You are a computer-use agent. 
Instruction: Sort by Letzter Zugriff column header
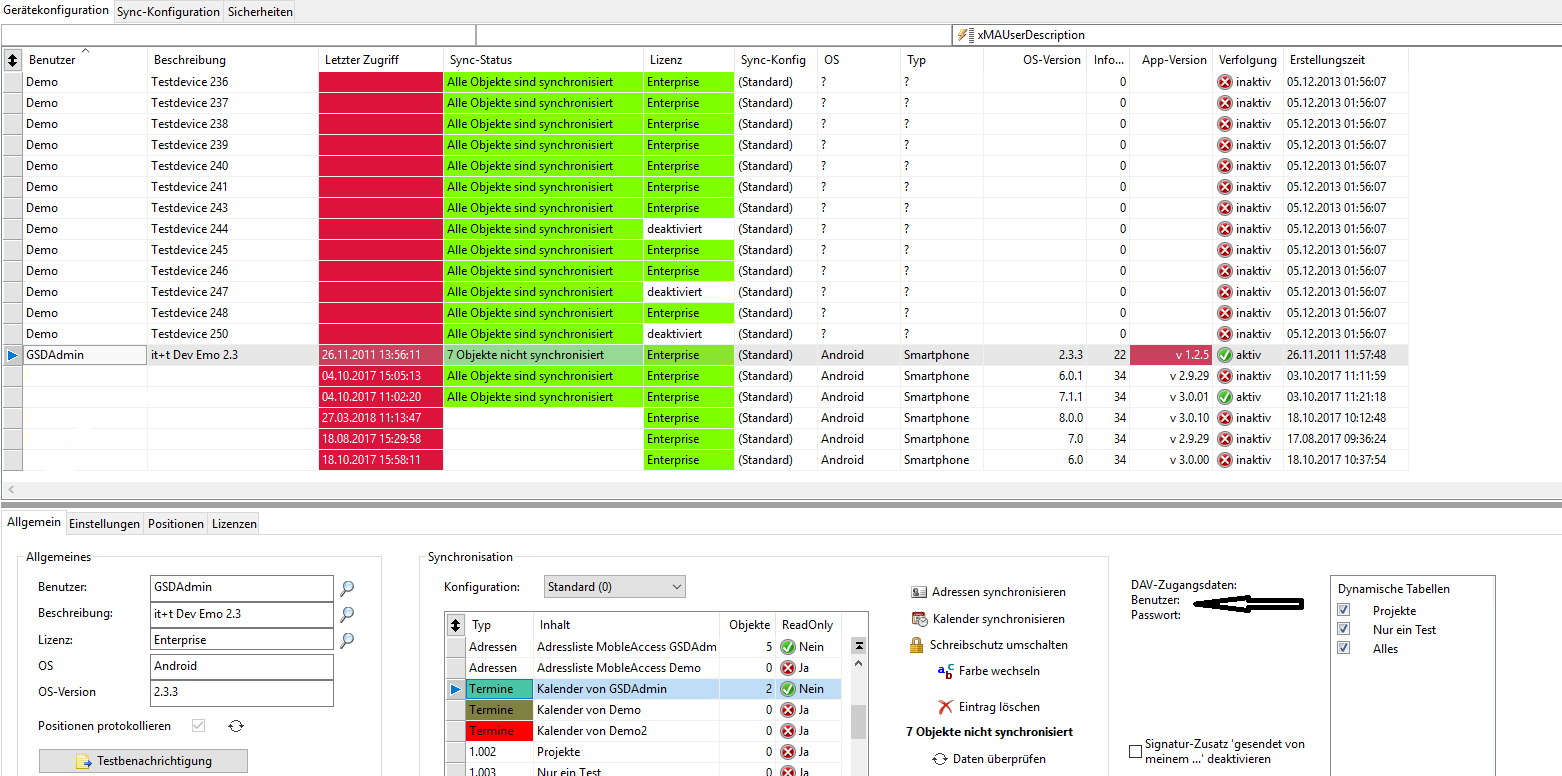coord(381,60)
